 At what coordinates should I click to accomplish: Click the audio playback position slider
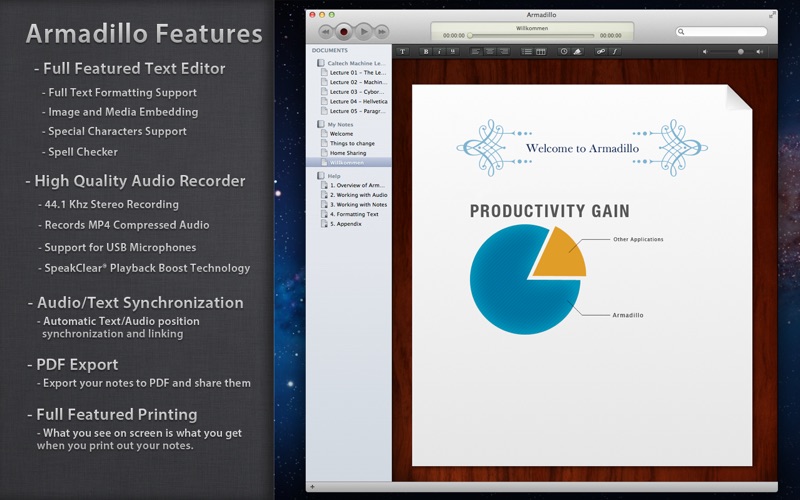532,36
